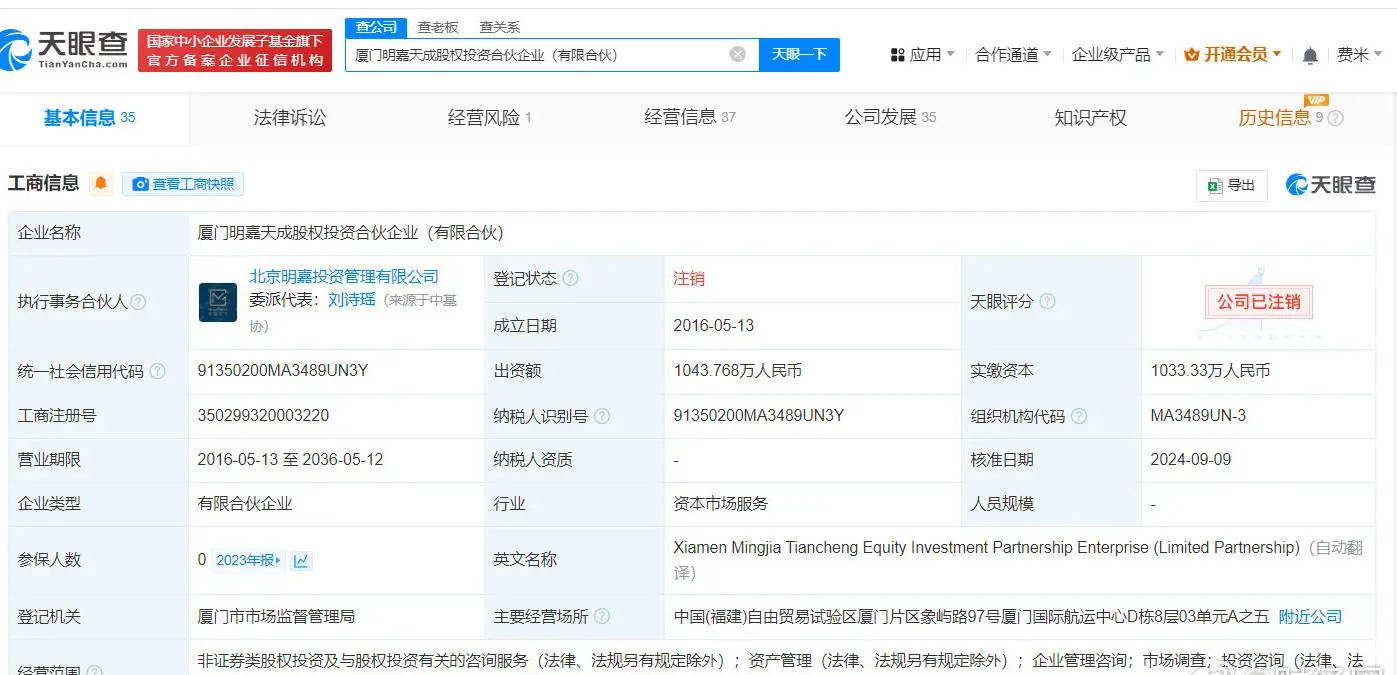This screenshot has width=1397, height=675.
Task: Select the 查公司 search tab
Action: click(x=376, y=27)
